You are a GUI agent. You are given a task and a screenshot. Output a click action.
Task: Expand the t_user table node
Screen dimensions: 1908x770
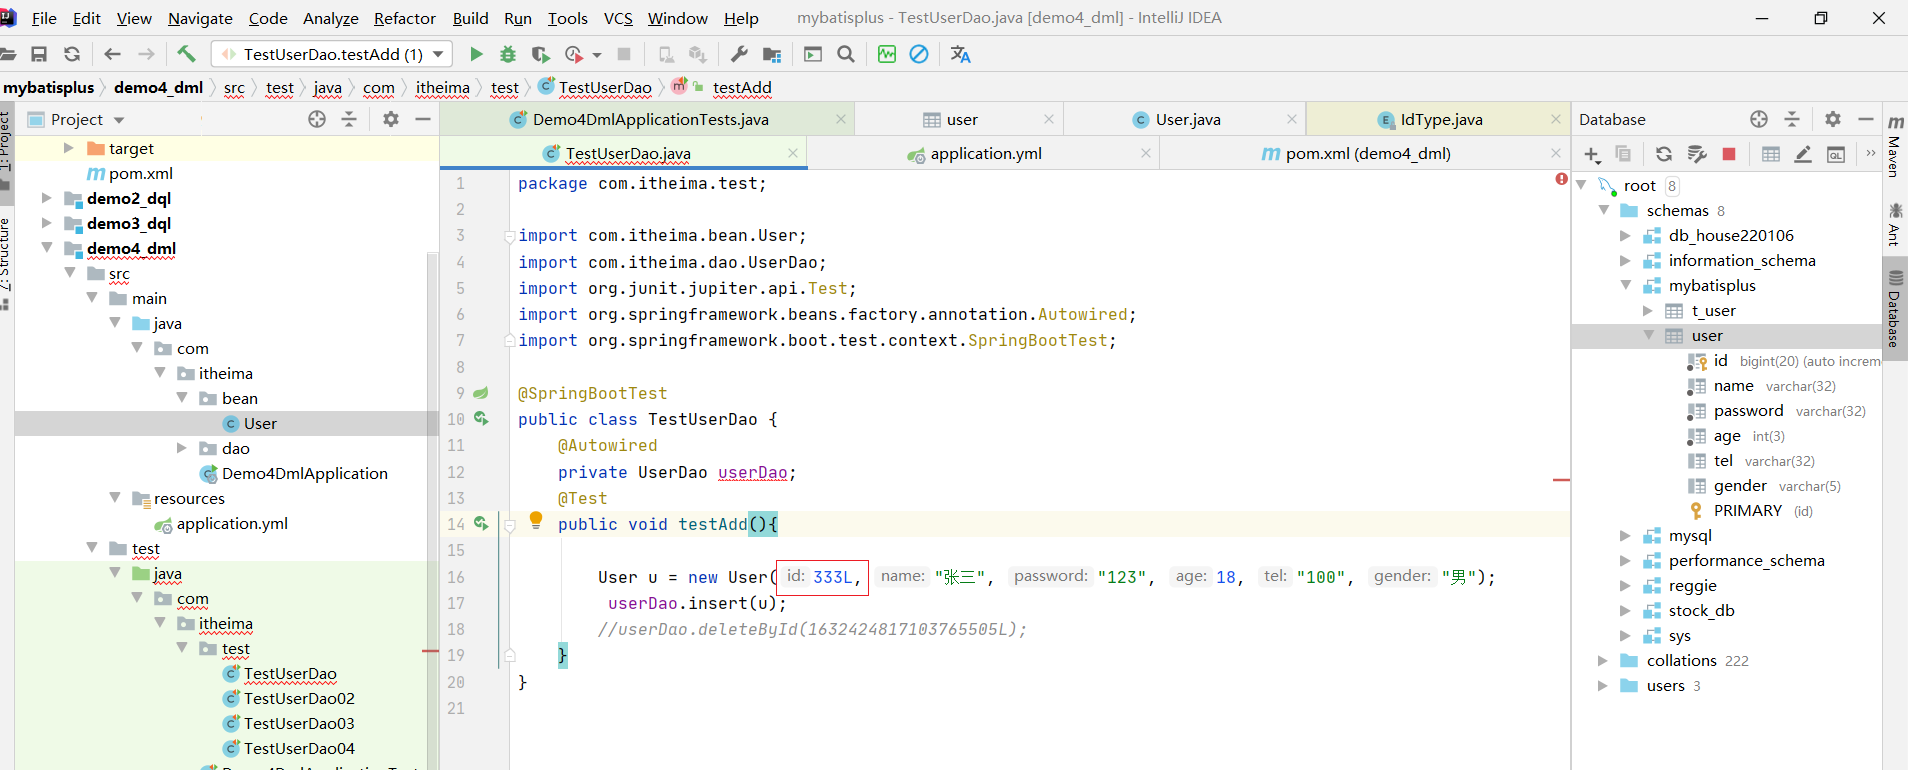coord(1648,311)
